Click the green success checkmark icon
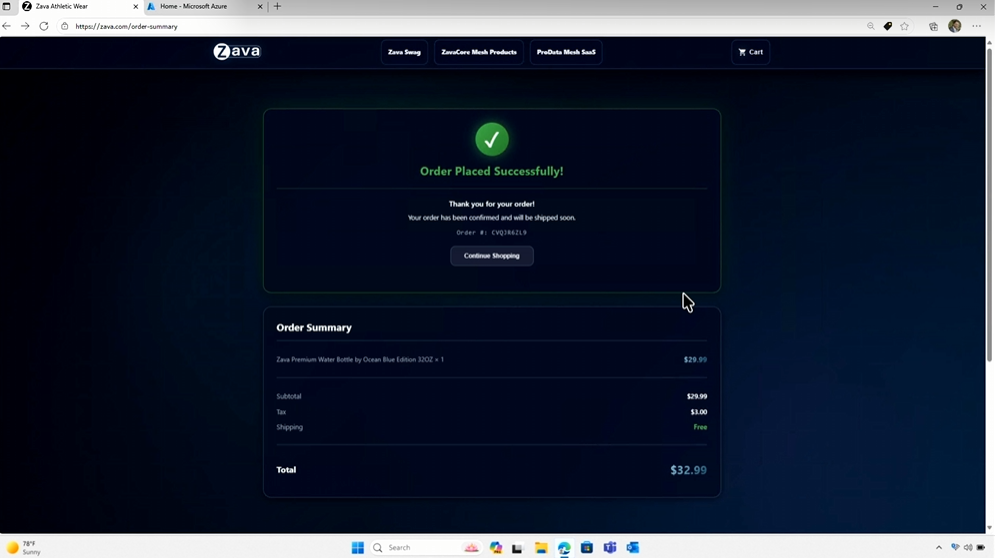 click(x=492, y=140)
